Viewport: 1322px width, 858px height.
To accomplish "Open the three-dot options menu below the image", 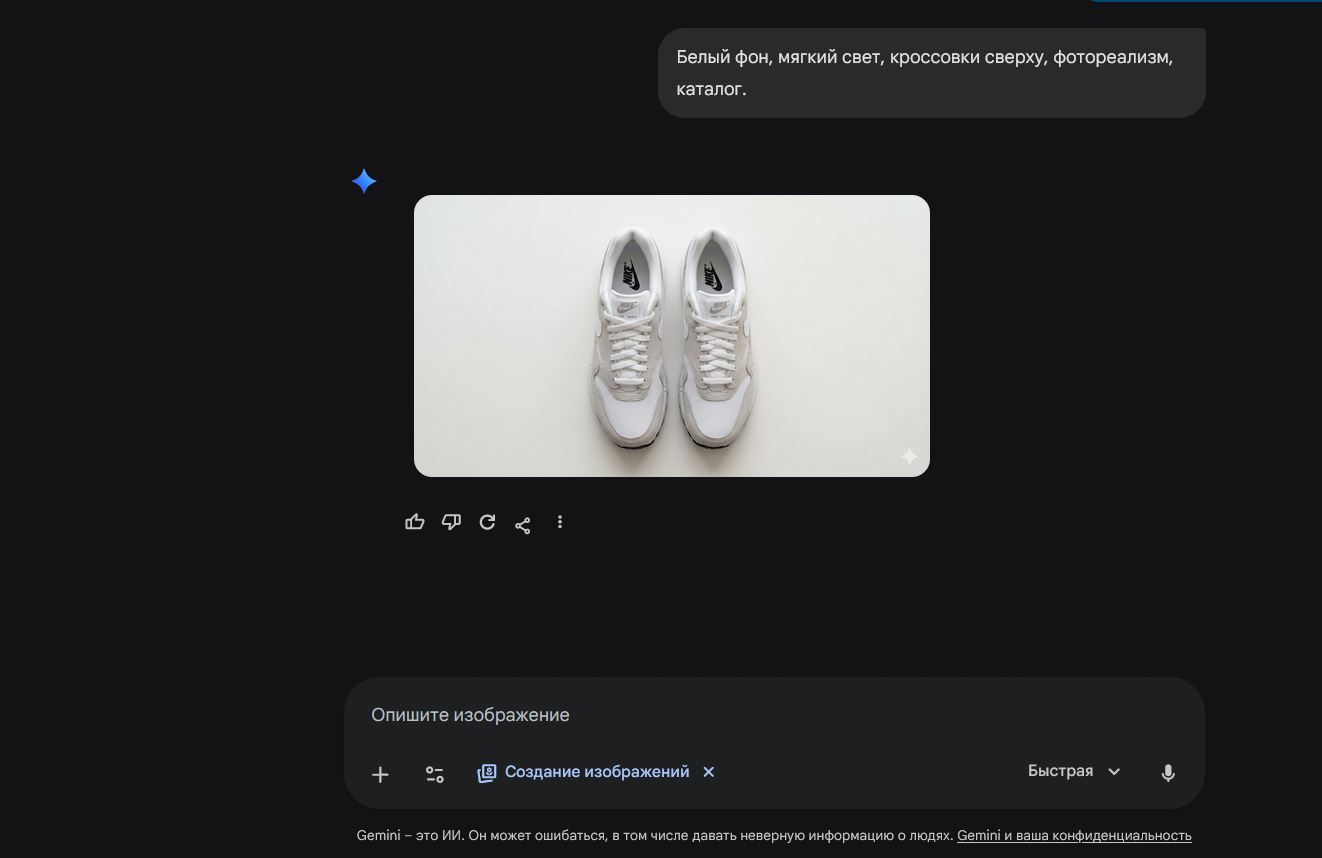I will coord(560,522).
